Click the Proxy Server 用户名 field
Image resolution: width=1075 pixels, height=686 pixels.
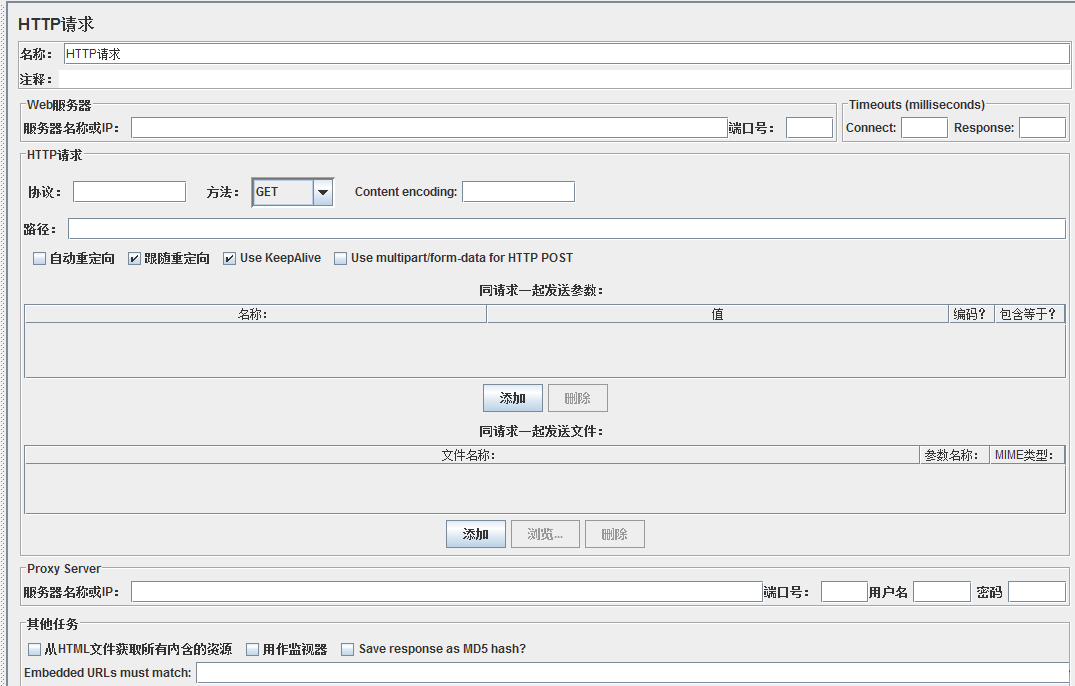pyautogui.click(x=941, y=592)
